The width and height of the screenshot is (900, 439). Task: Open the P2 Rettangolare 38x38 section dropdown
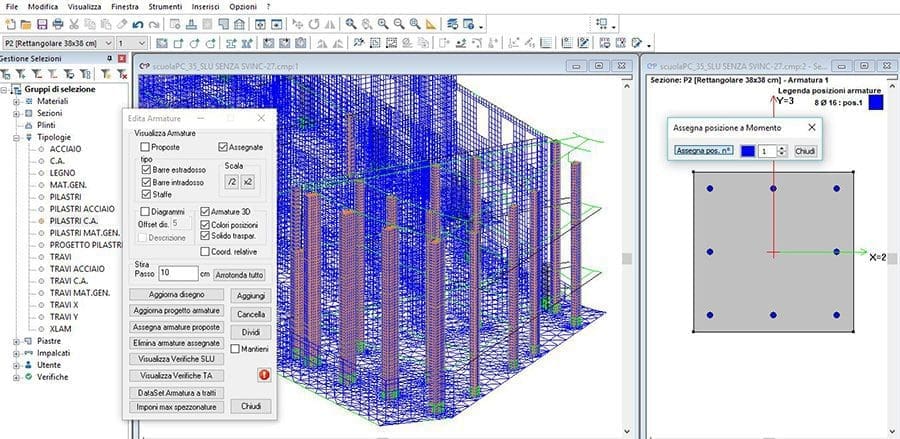tap(108, 43)
